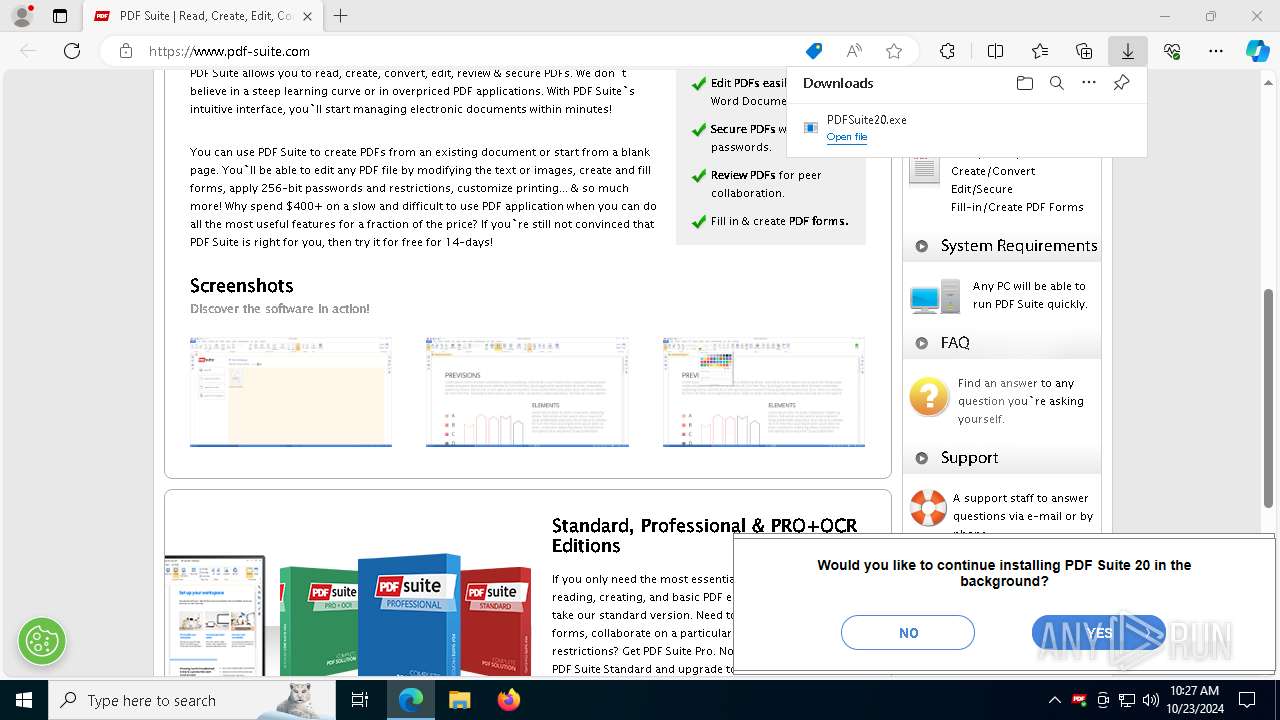The height and width of the screenshot is (720, 1280).
Task: Click Fill-in/Create PDF Forms text
Action: click(1017, 207)
